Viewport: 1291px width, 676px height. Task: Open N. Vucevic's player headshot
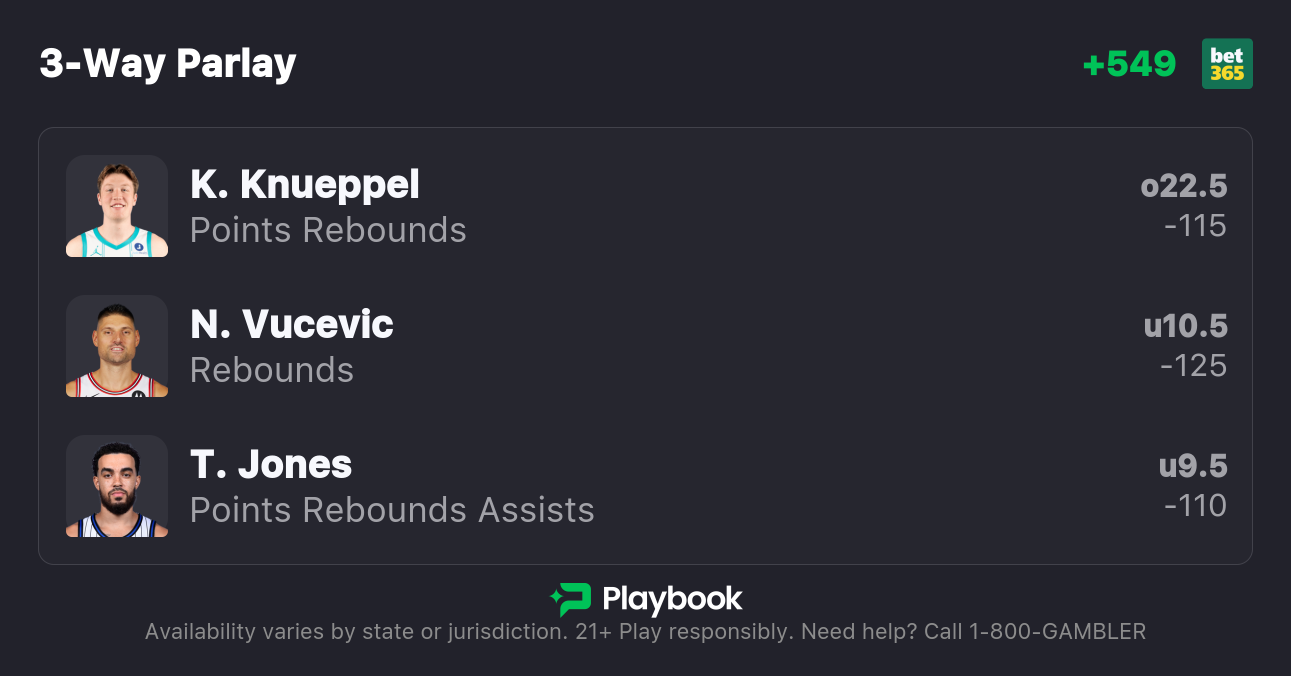tap(117, 346)
